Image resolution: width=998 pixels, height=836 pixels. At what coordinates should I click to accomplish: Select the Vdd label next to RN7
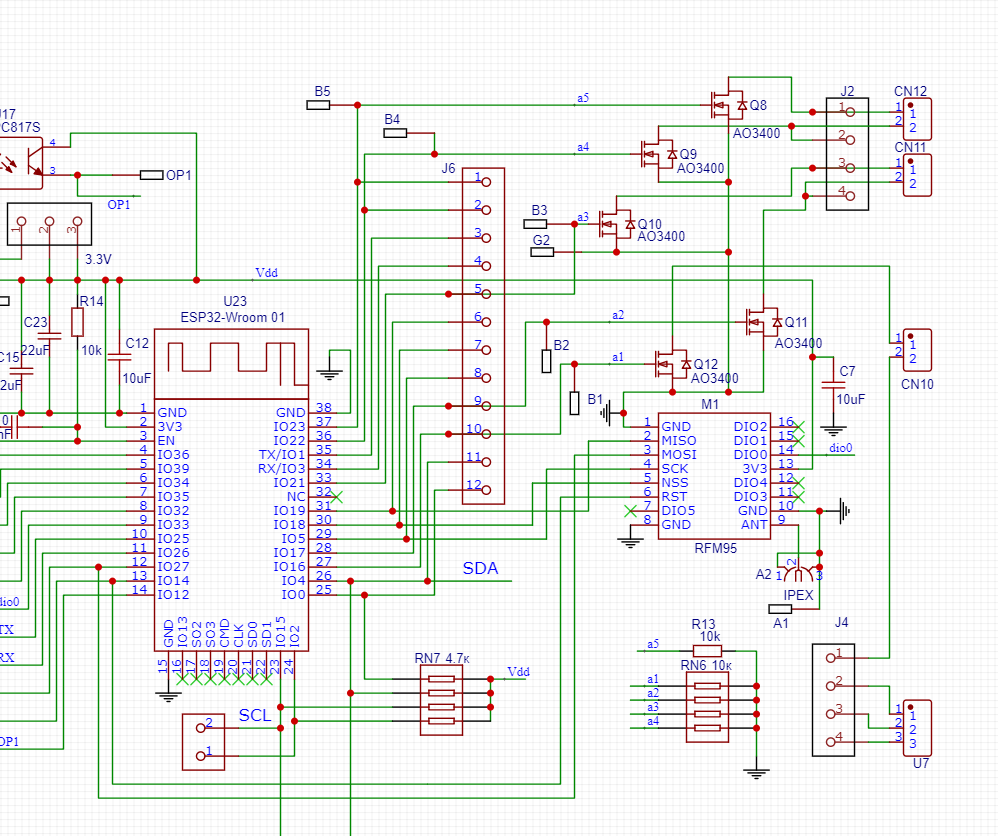(518, 672)
